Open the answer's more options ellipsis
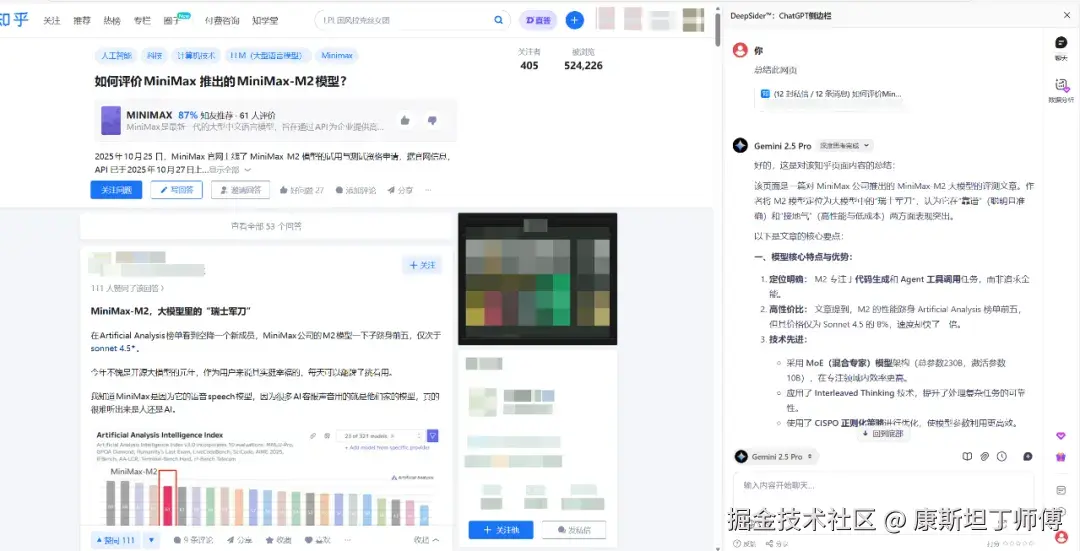The image size is (1080, 551). click(348, 540)
